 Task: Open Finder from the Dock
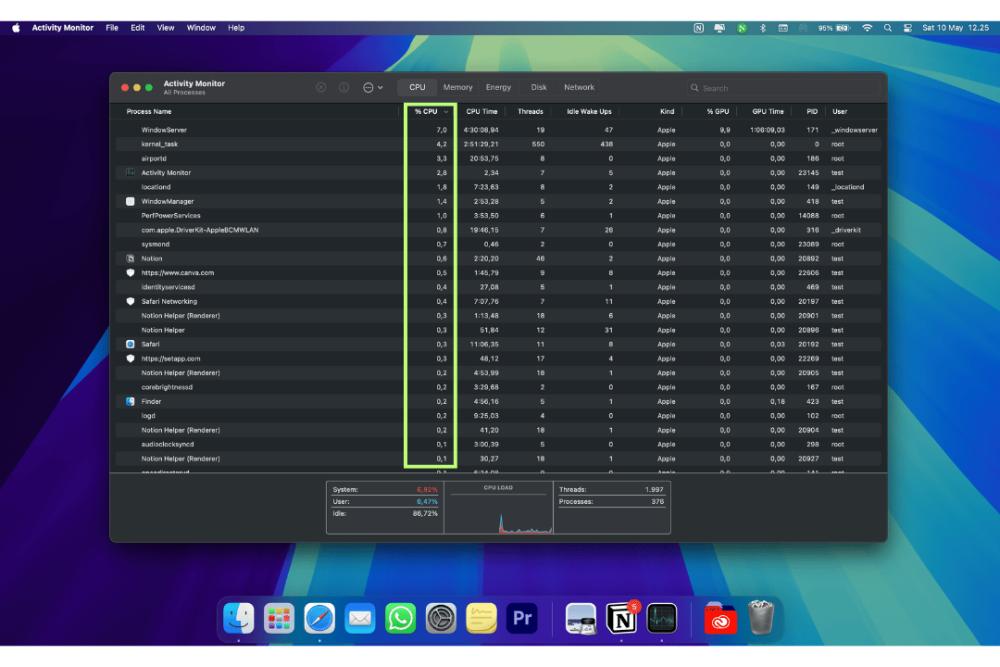(239, 618)
